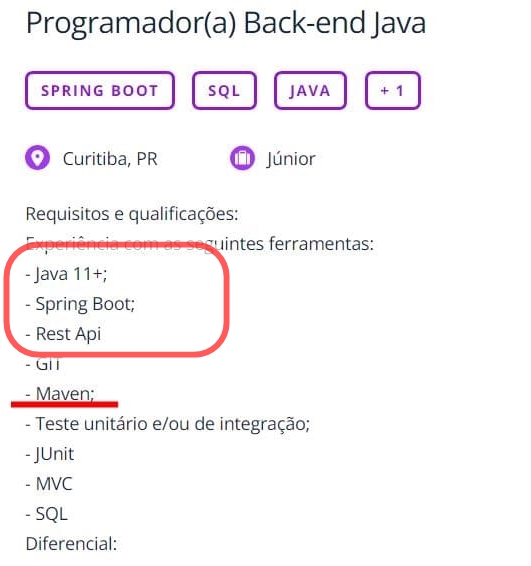
Task: Select the SPRING BOOT tag
Action: coord(100,91)
